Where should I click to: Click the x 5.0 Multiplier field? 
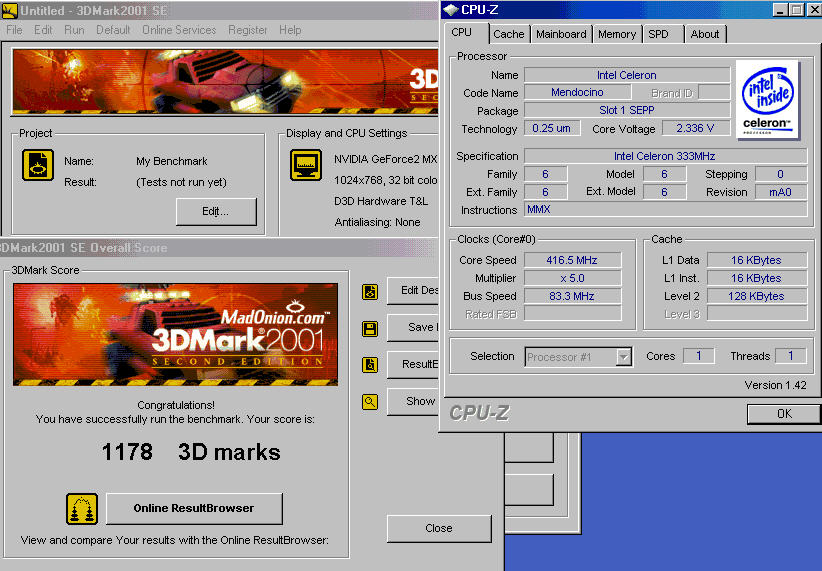tap(572, 278)
